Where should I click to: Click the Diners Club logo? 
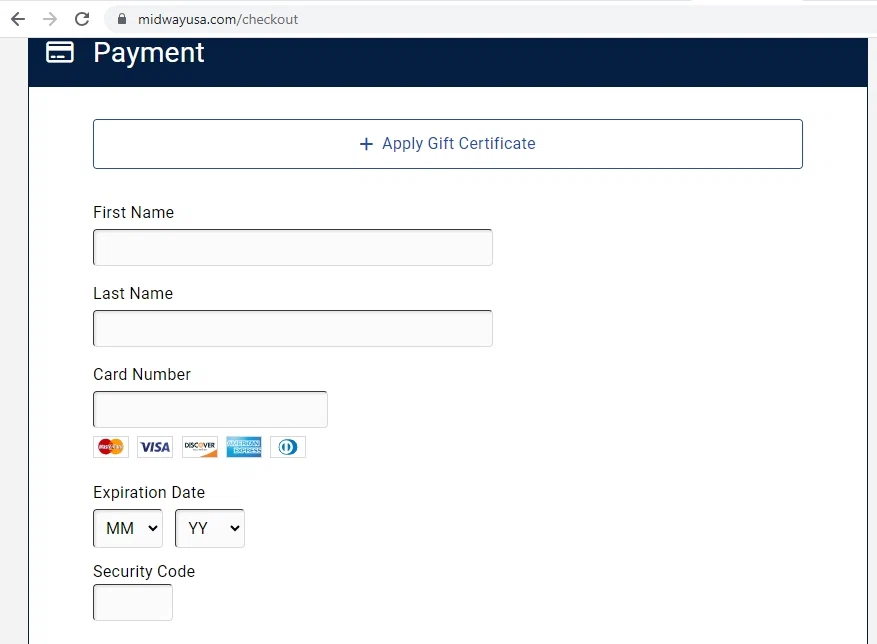pyautogui.click(x=287, y=447)
